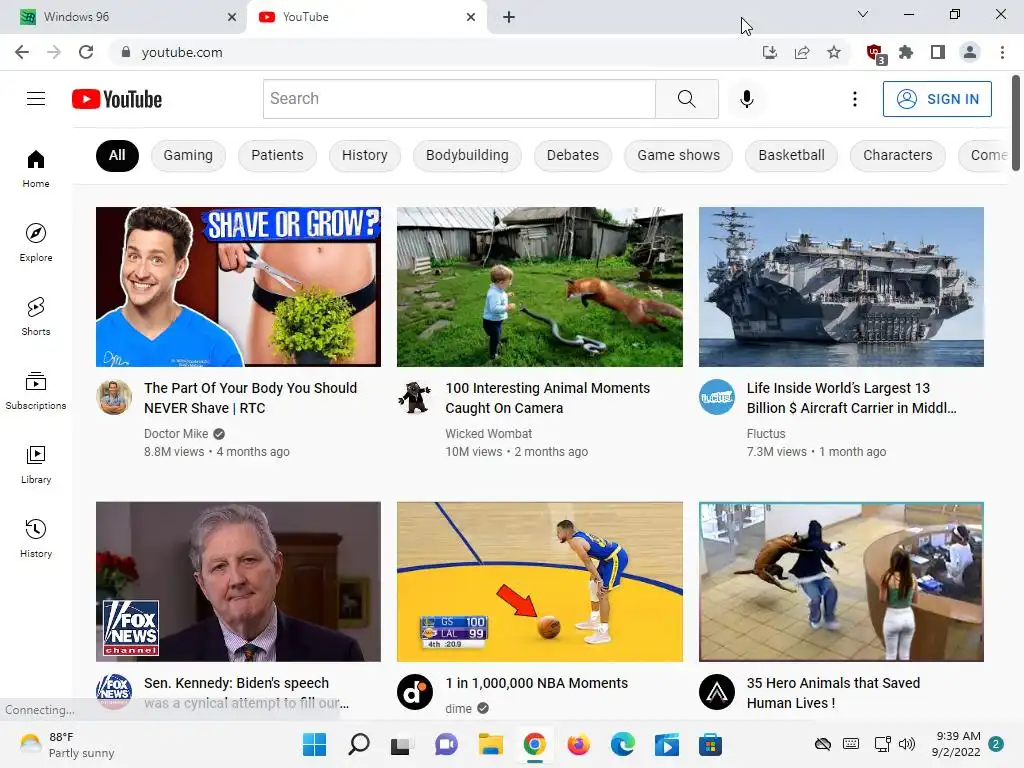Go to Home in sidebar

pyautogui.click(x=36, y=168)
